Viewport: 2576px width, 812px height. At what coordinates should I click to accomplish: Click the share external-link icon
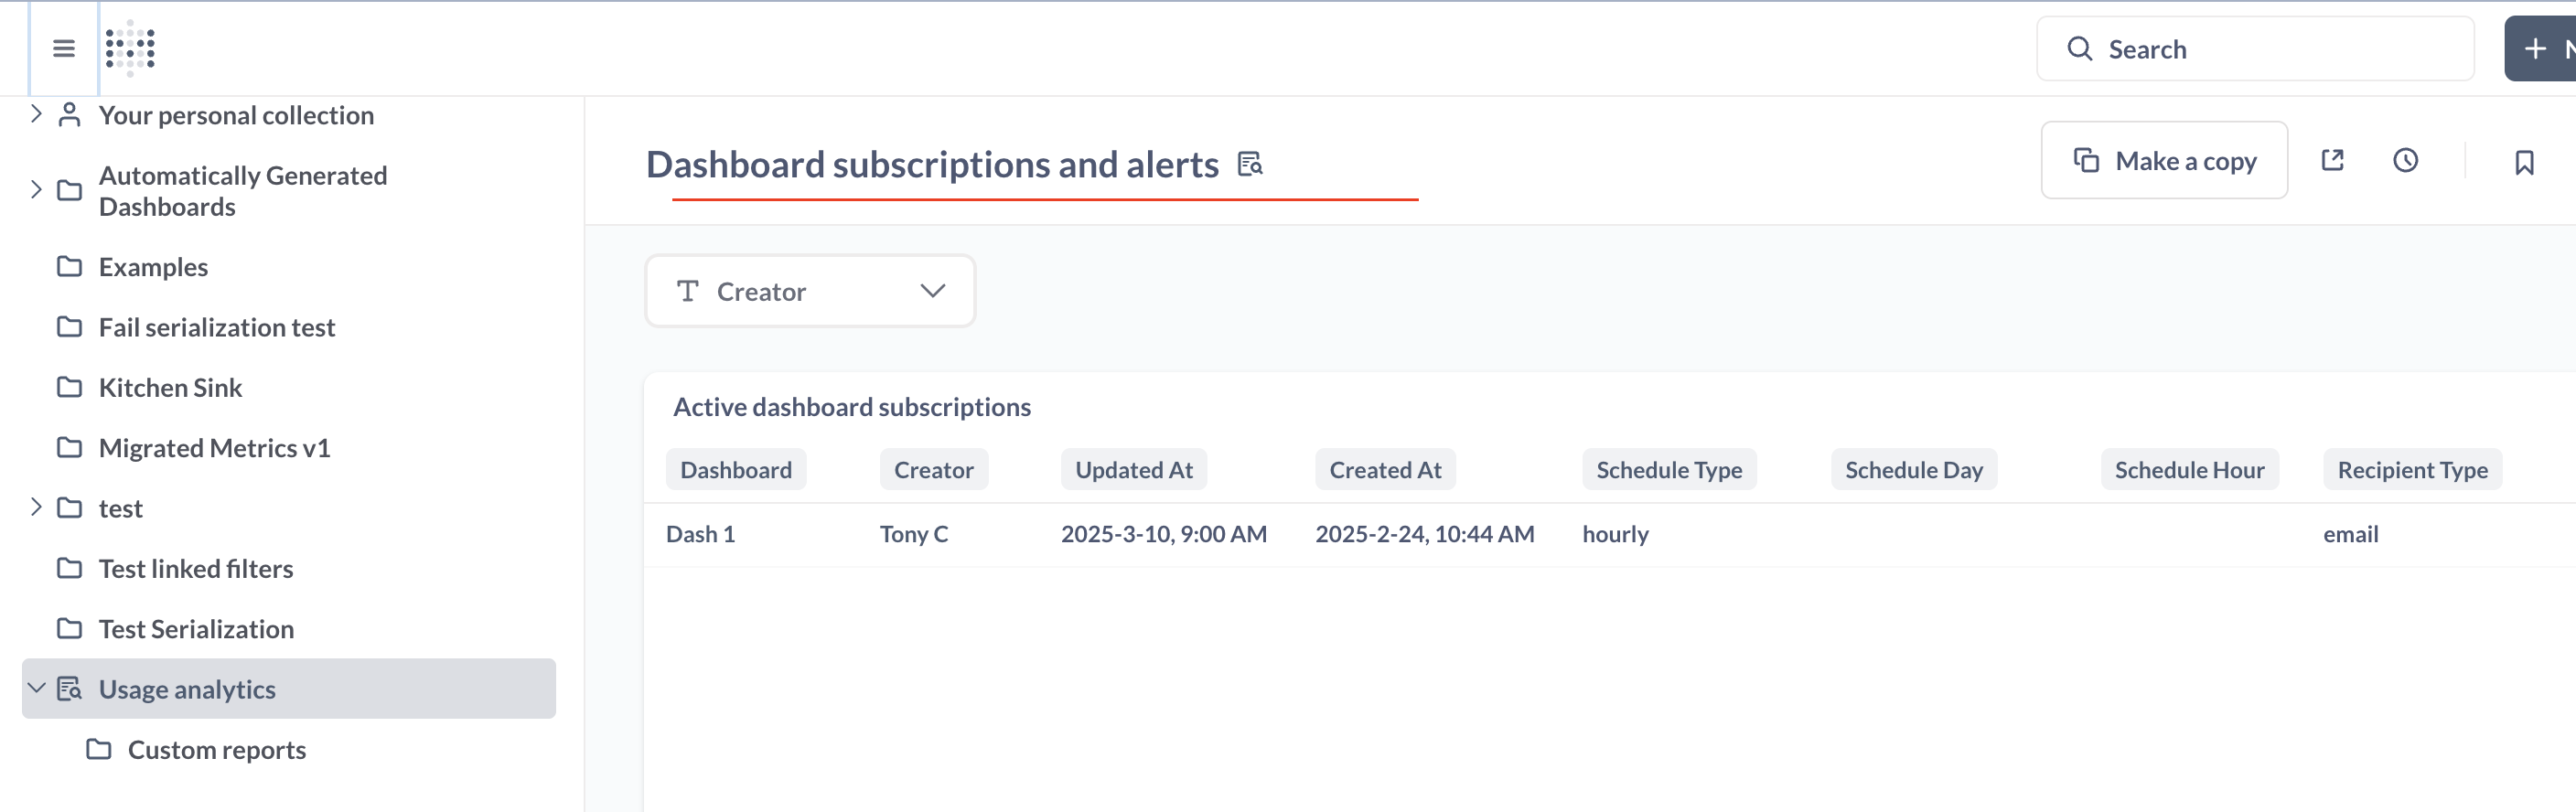tap(2332, 160)
